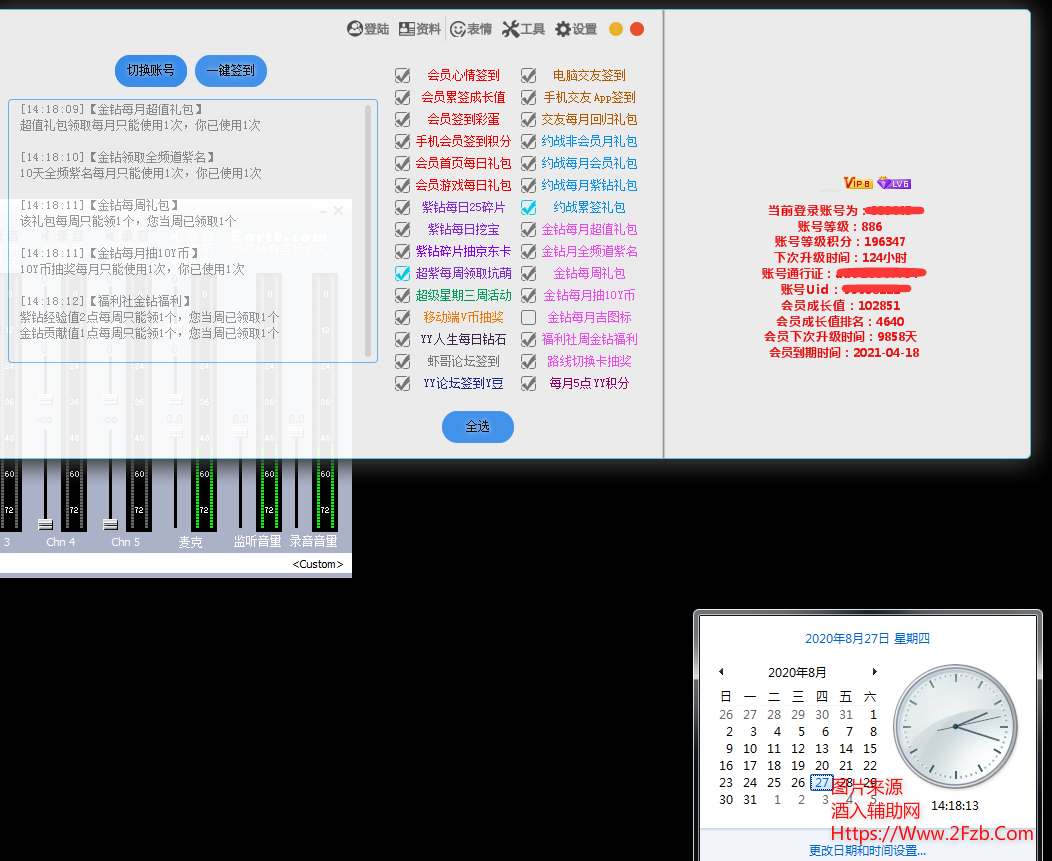Enable the 金钻每月吉图标 checkbox
The width and height of the screenshot is (1052, 861).
click(529, 317)
